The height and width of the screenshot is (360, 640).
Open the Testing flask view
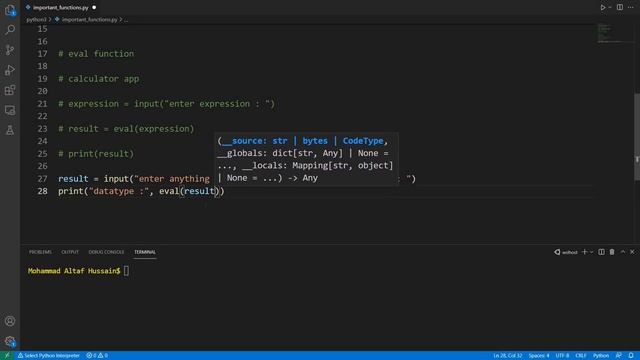pyautogui.click(x=10, y=130)
